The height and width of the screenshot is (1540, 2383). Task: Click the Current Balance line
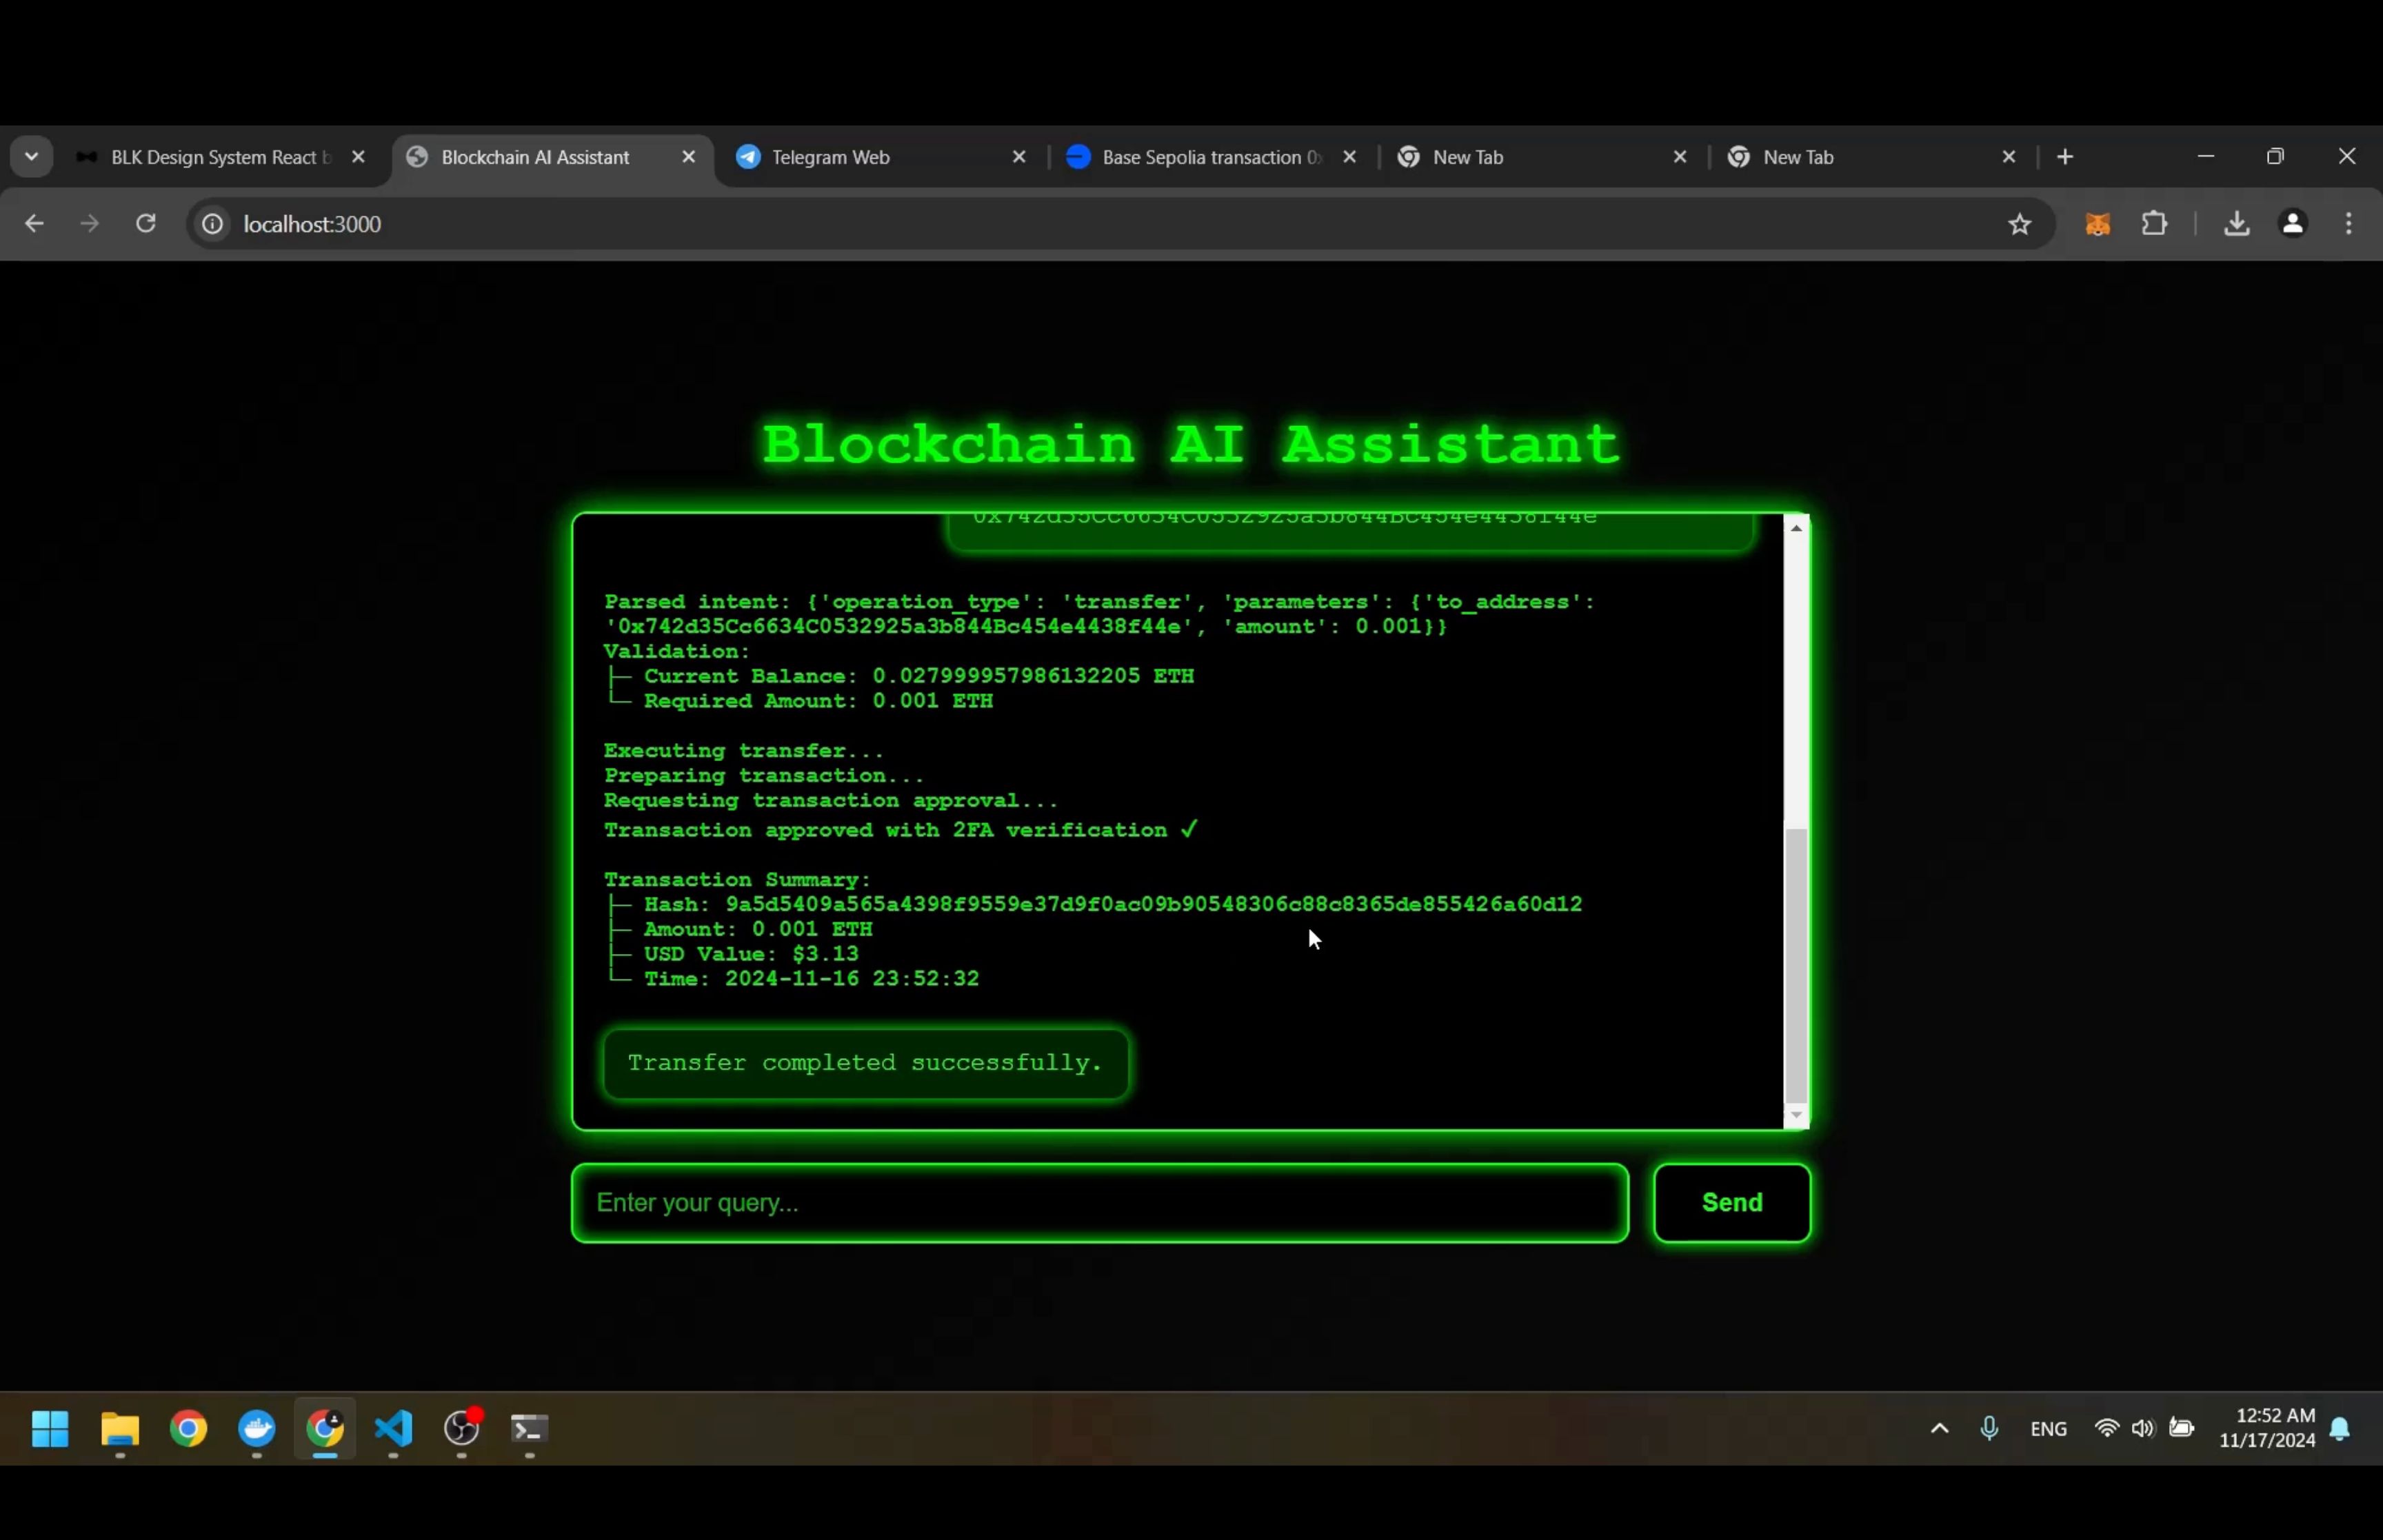(918, 676)
